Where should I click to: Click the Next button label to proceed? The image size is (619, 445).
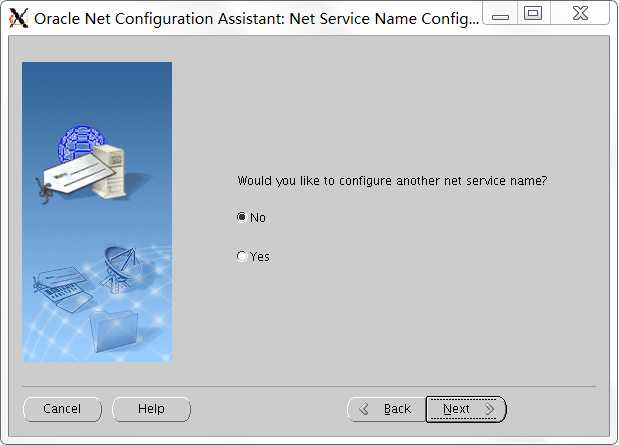(x=456, y=409)
